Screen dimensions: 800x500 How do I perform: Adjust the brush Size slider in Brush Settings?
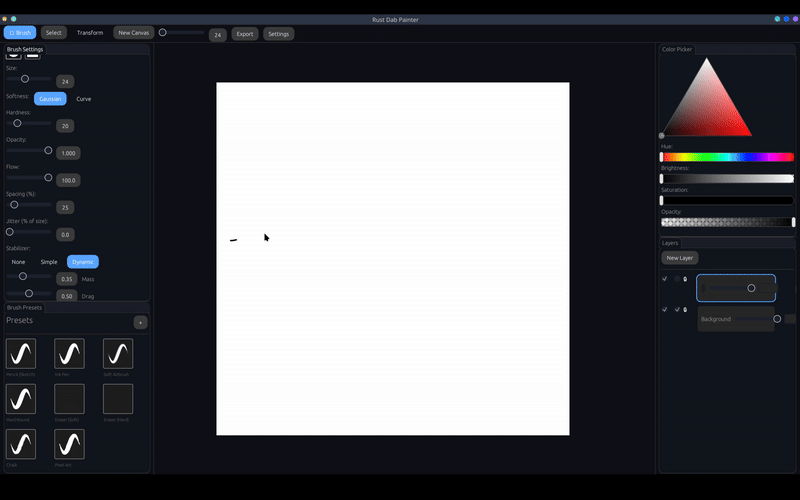click(29, 79)
